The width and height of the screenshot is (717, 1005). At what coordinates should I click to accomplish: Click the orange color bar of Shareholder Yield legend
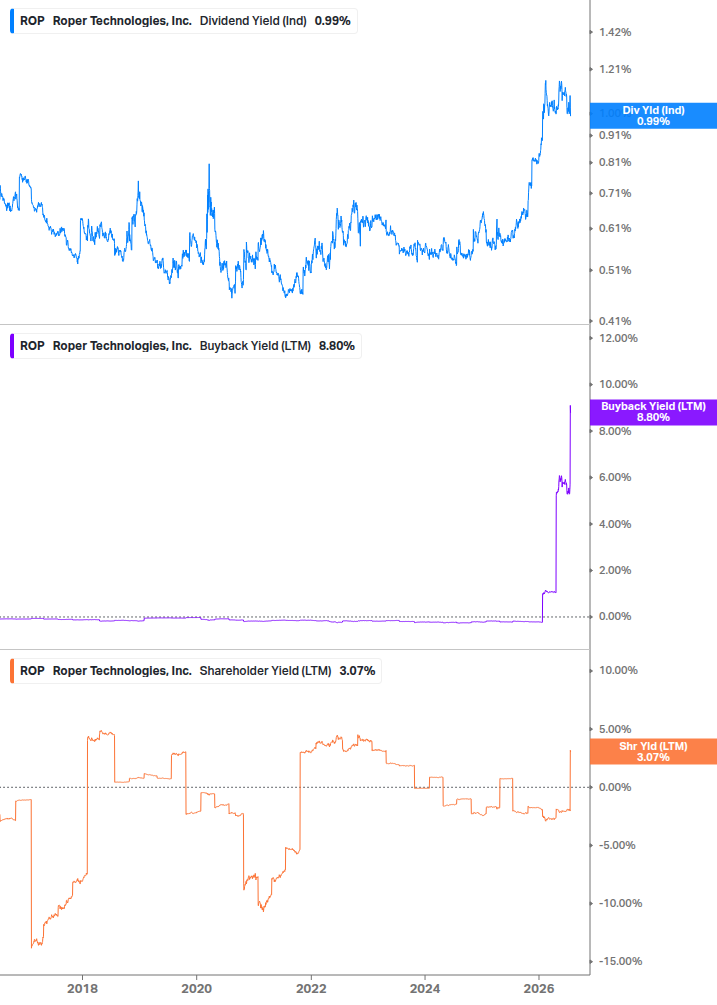tap(12, 671)
